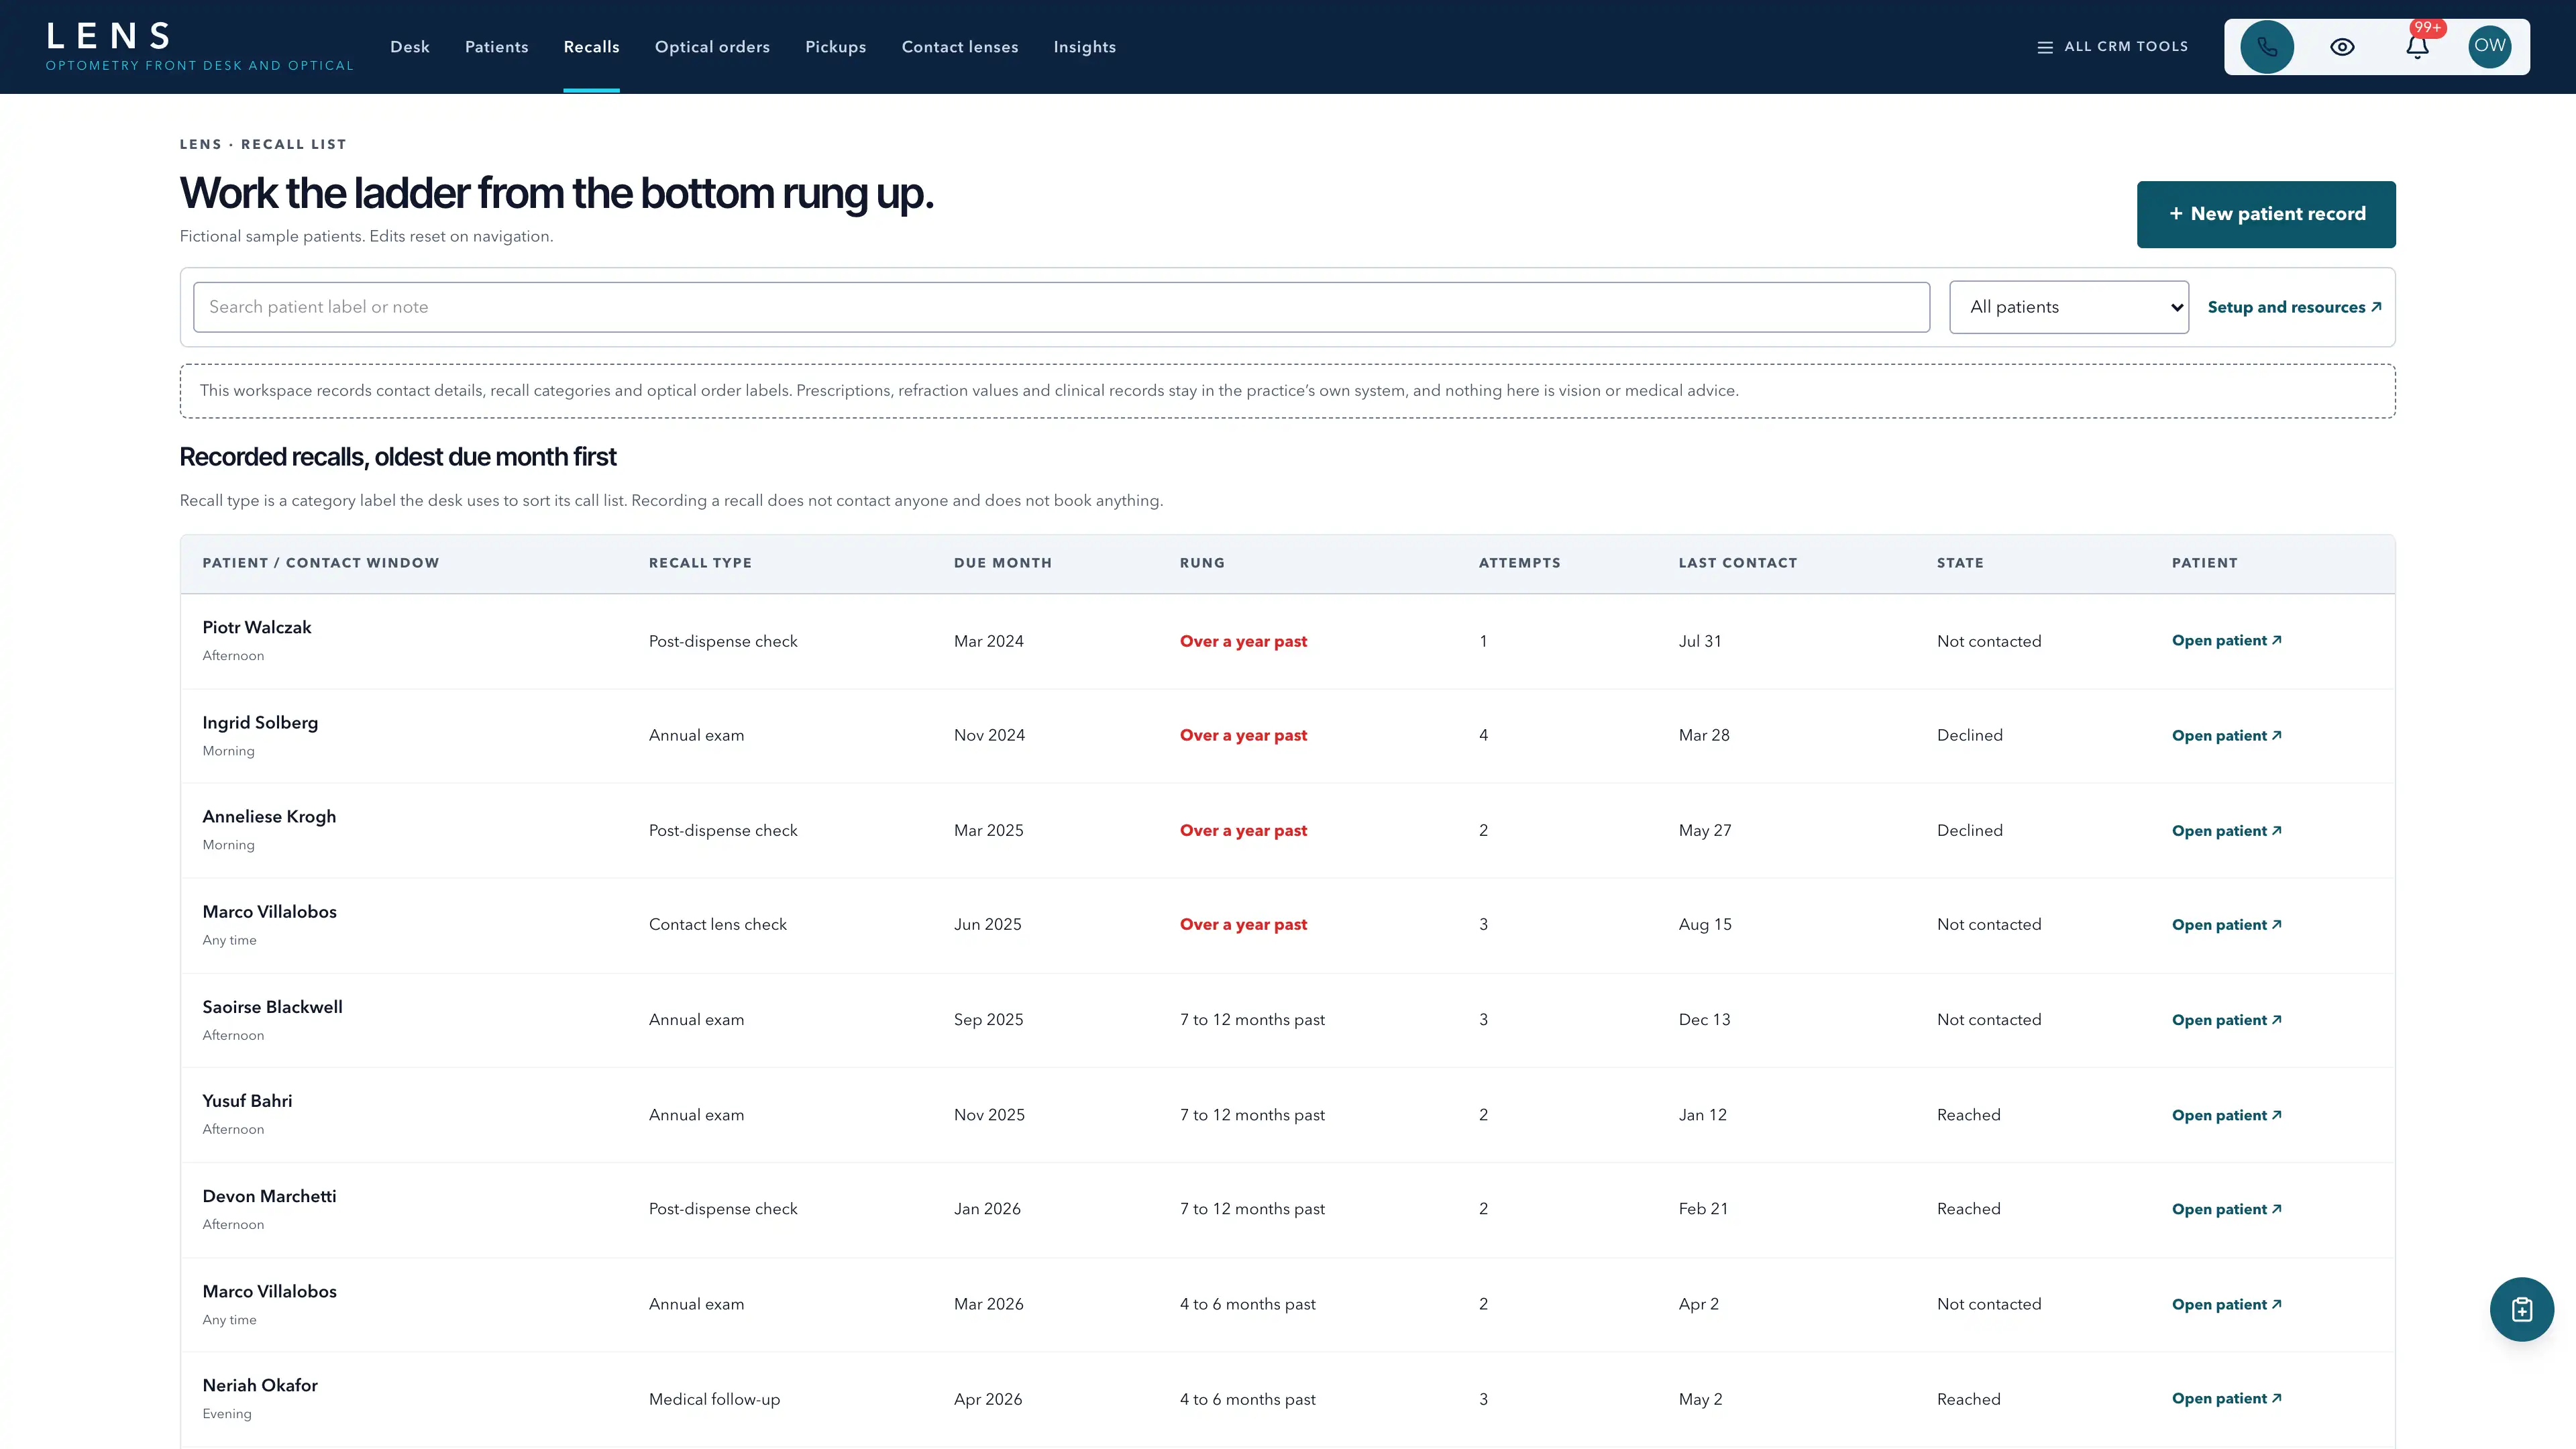This screenshot has height=1449, width=2576.
Task: Click Yusuf Bahri's Reached state
Action: [1968, 1115]
